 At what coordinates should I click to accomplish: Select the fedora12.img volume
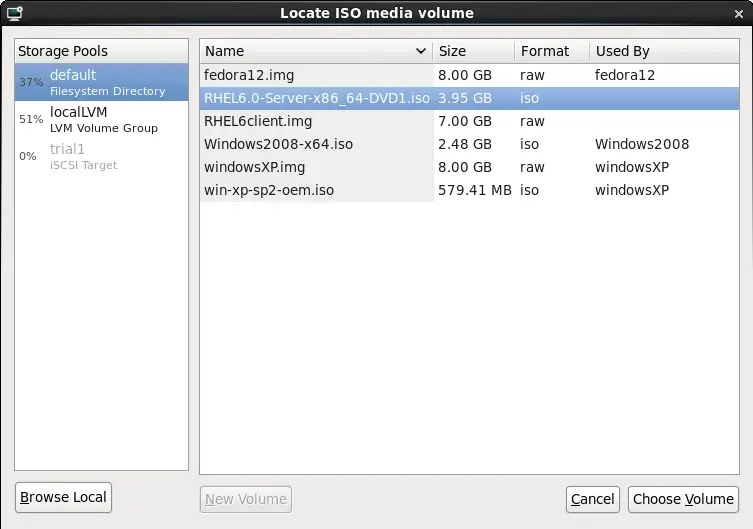tap(250, 75)
